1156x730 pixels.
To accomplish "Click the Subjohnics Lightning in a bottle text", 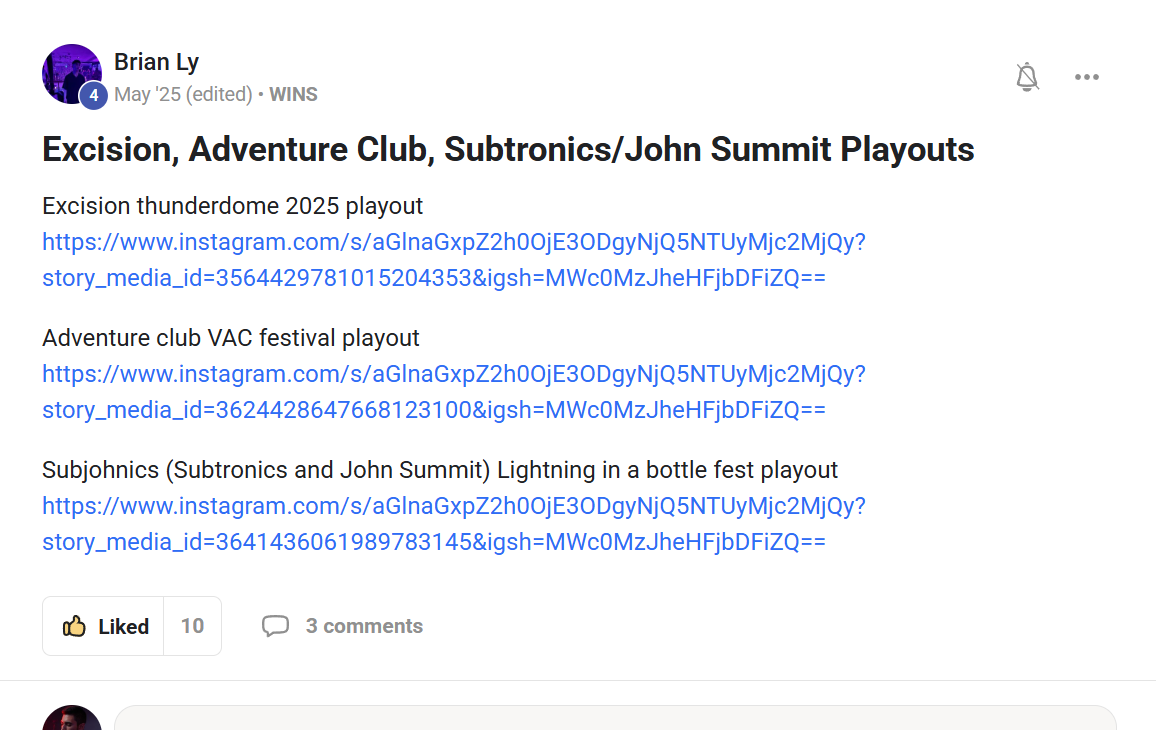I will point(440,470).
